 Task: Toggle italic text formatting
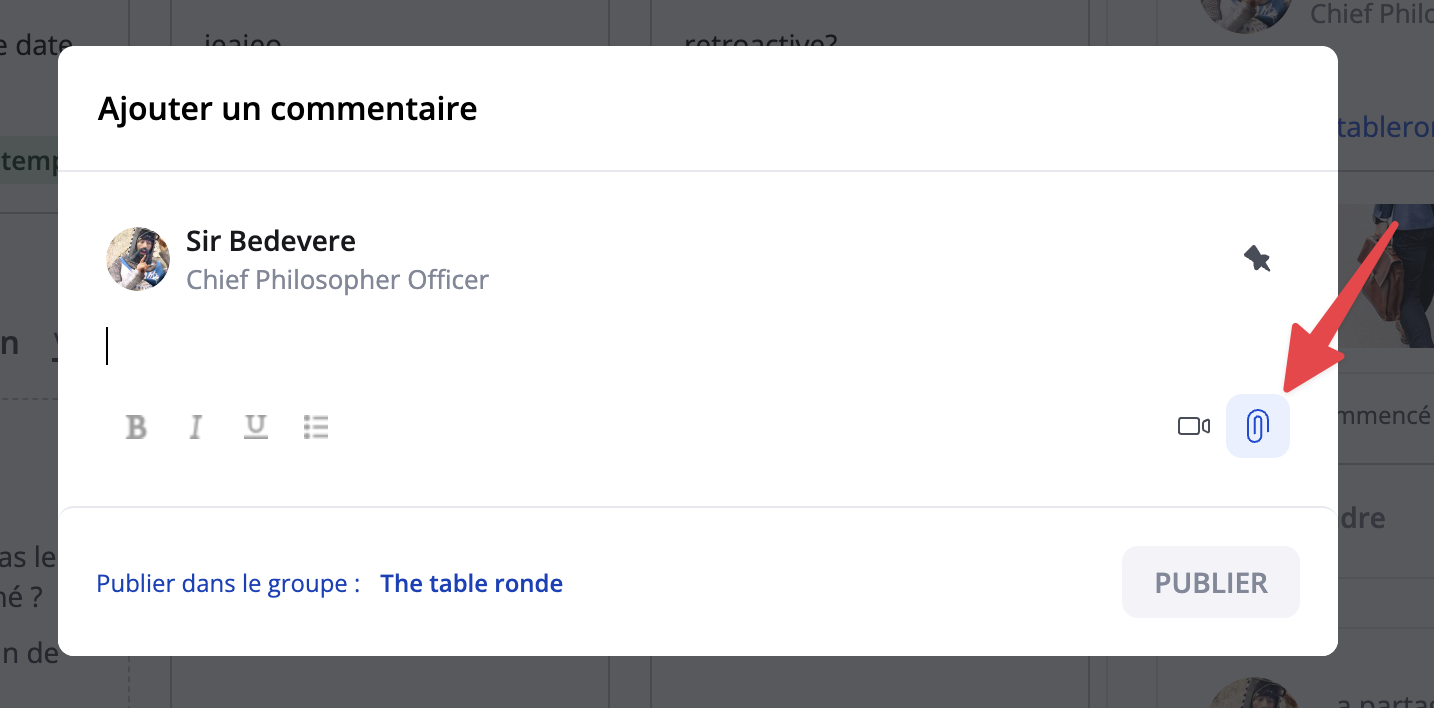(196, 427)
